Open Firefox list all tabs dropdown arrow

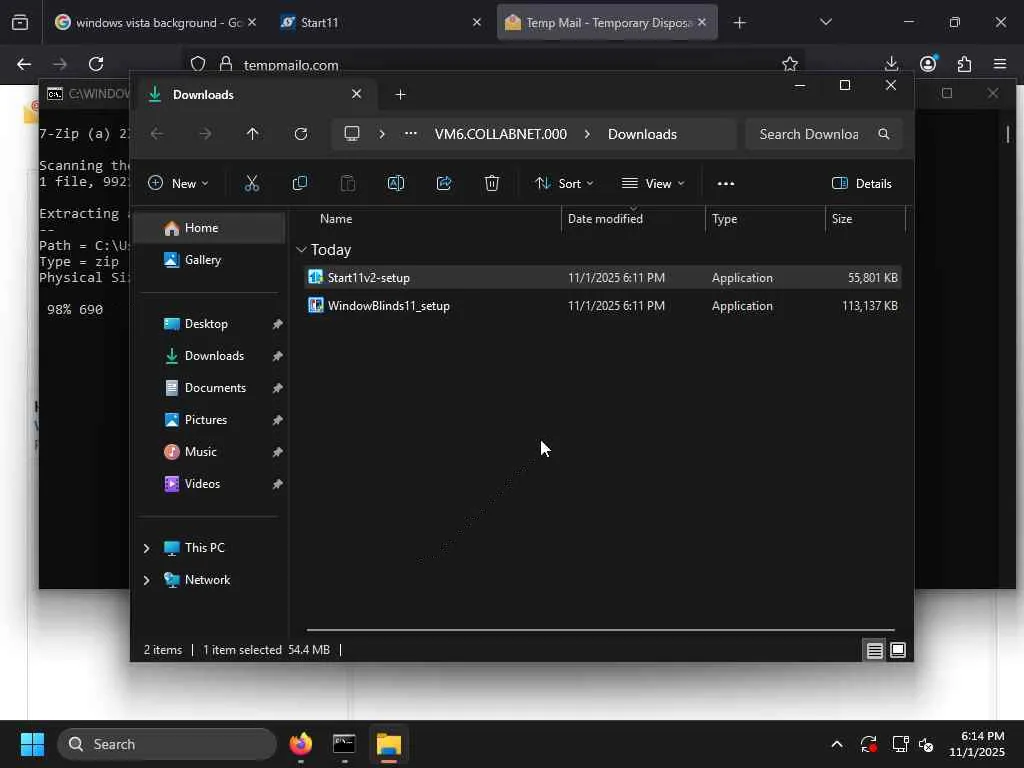825,22
